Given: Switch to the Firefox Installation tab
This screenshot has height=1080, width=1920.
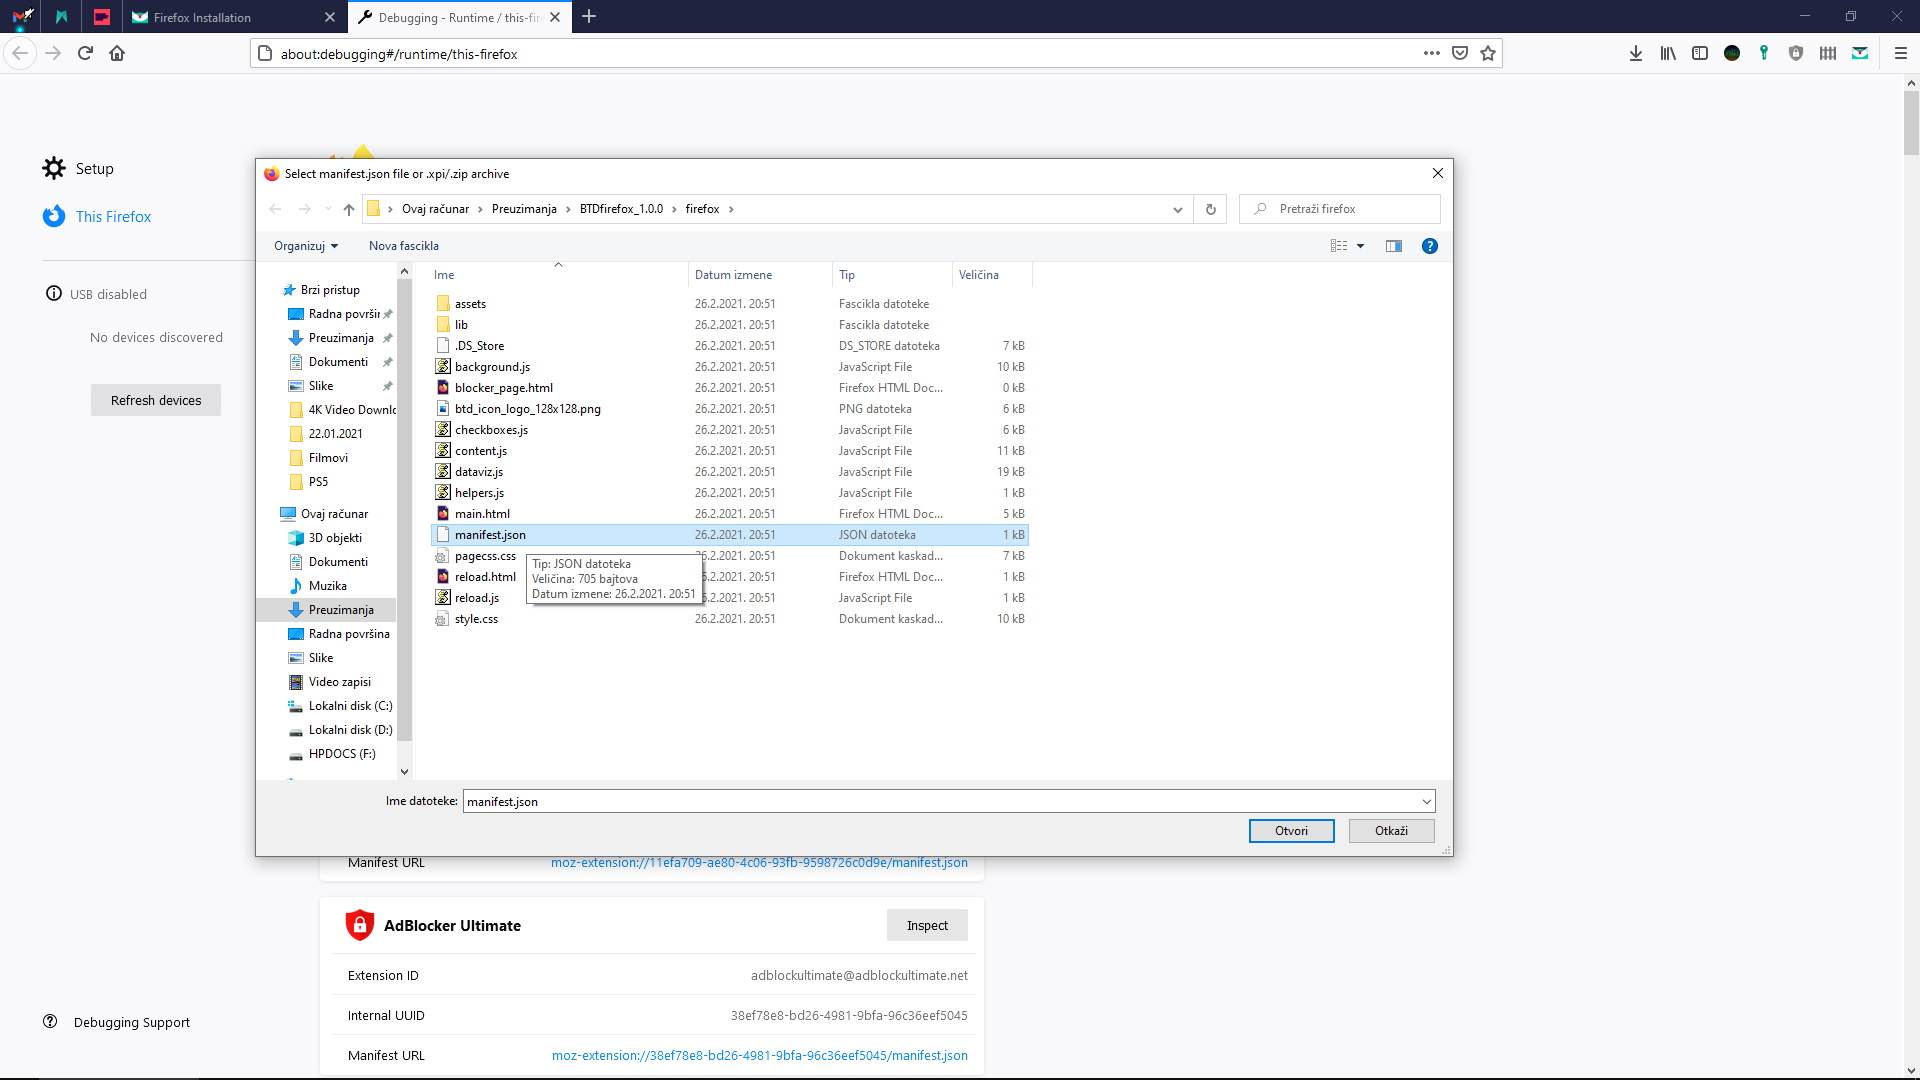Looking at the screenshot, I should click(x=202, y=17).
